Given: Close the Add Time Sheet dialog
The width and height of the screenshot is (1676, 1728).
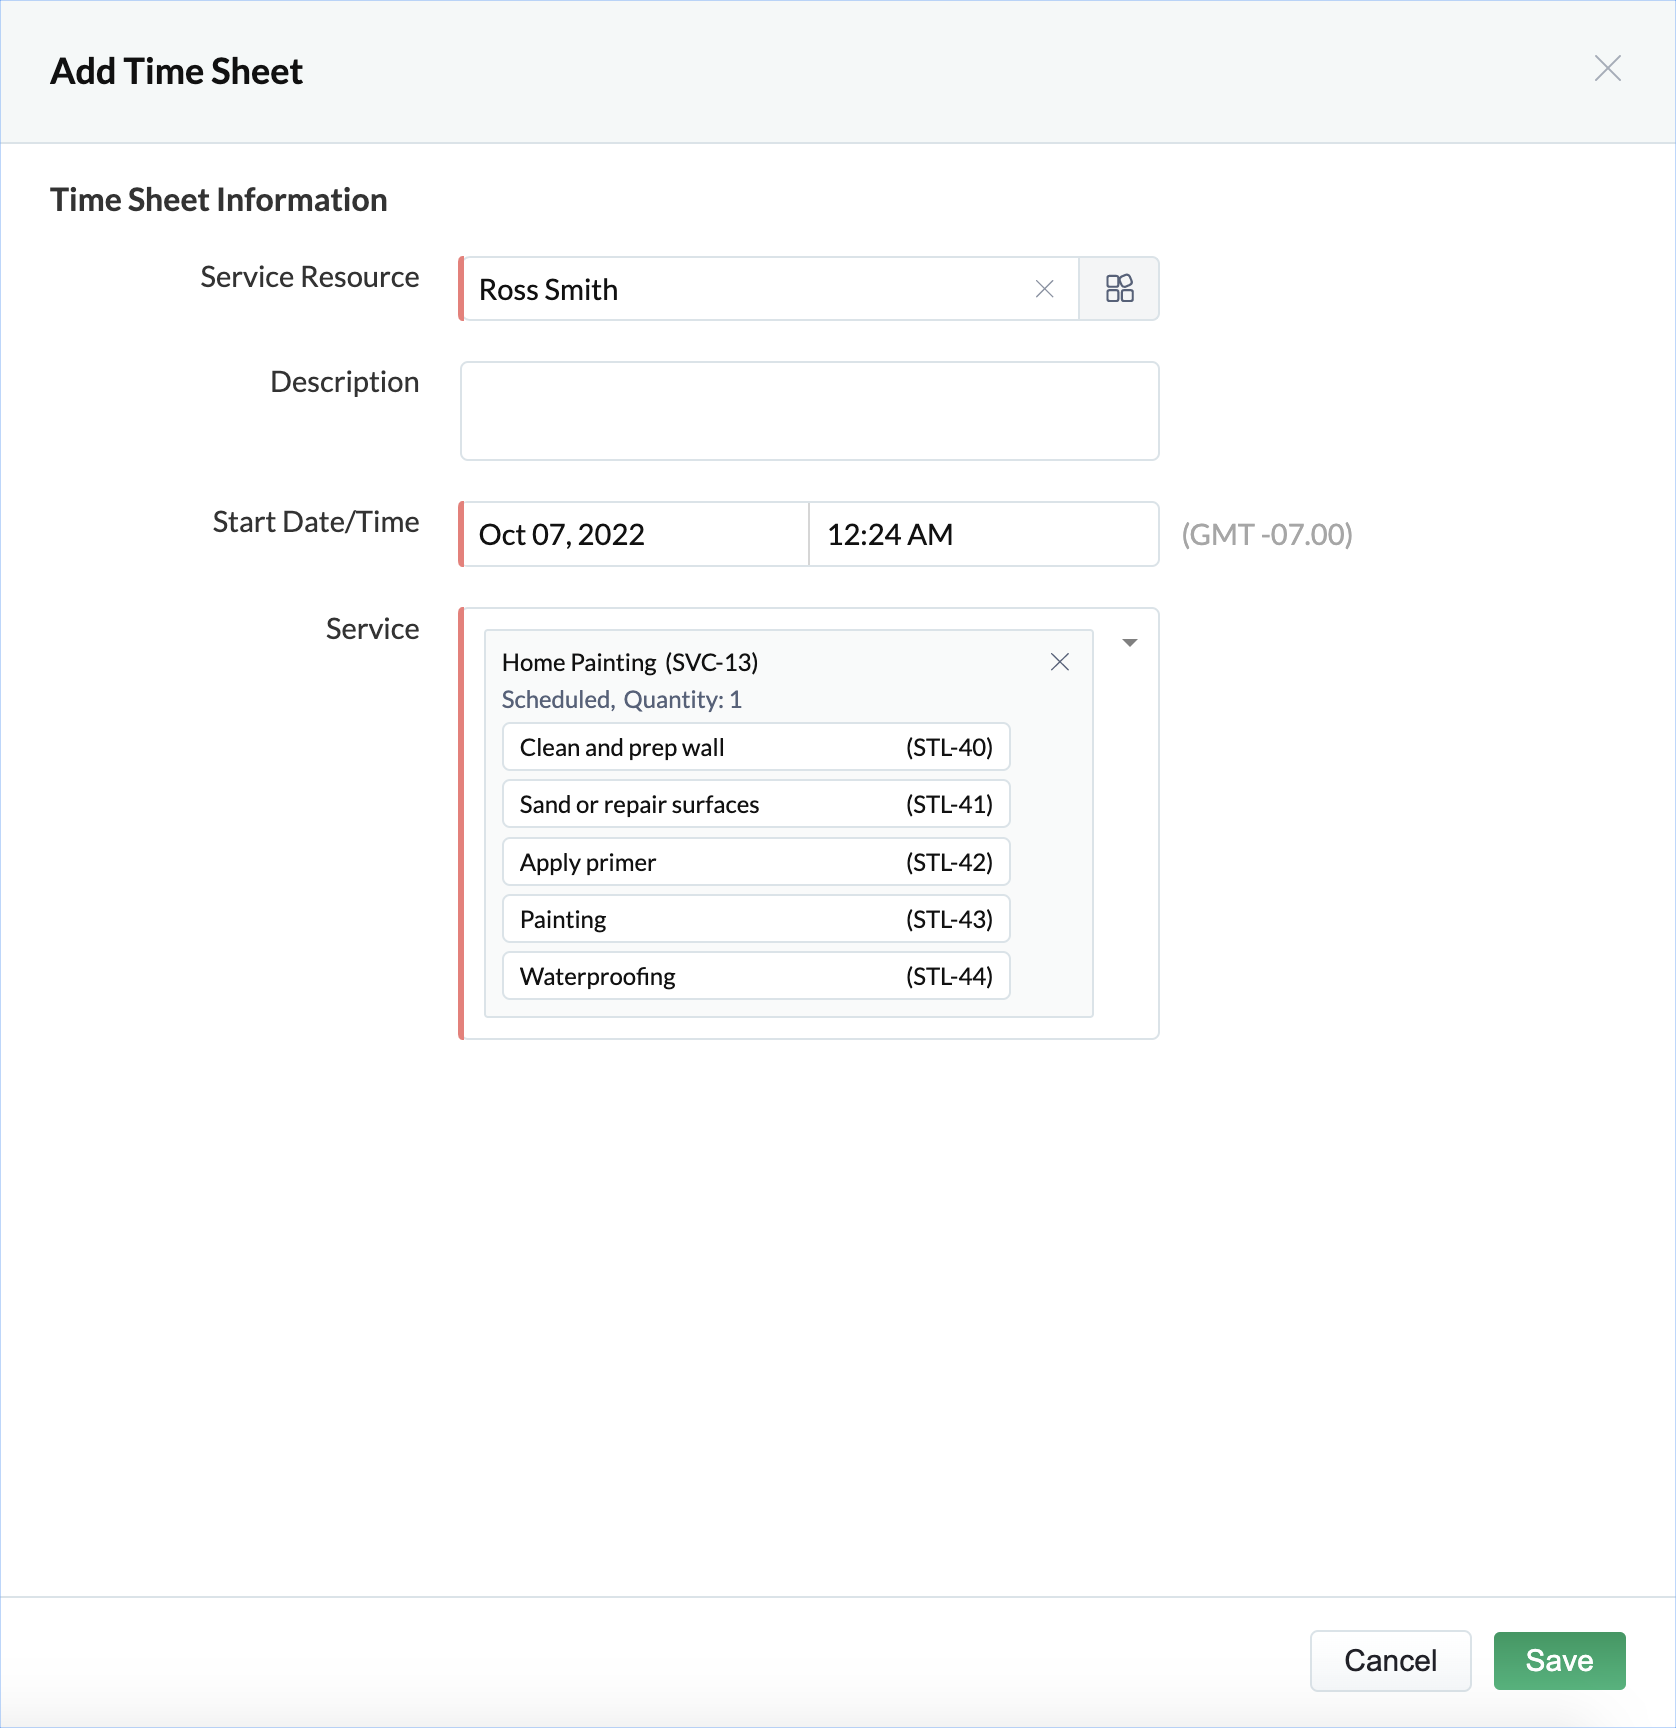Looking at the screenshot, I should (1607, 69).
